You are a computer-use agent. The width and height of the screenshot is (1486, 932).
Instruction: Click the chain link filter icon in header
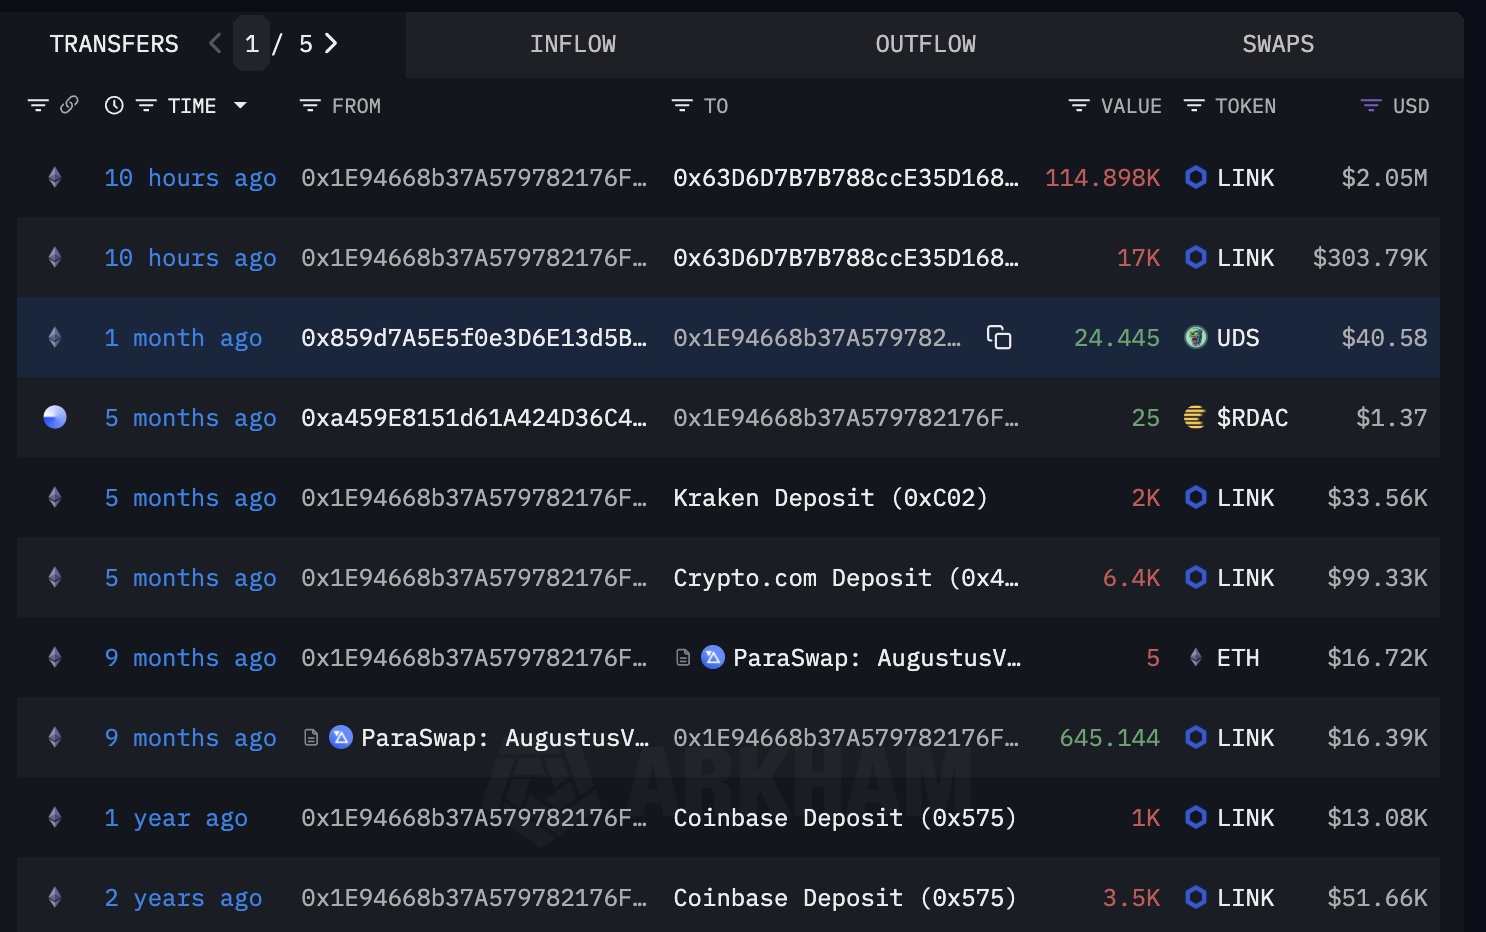69,105
